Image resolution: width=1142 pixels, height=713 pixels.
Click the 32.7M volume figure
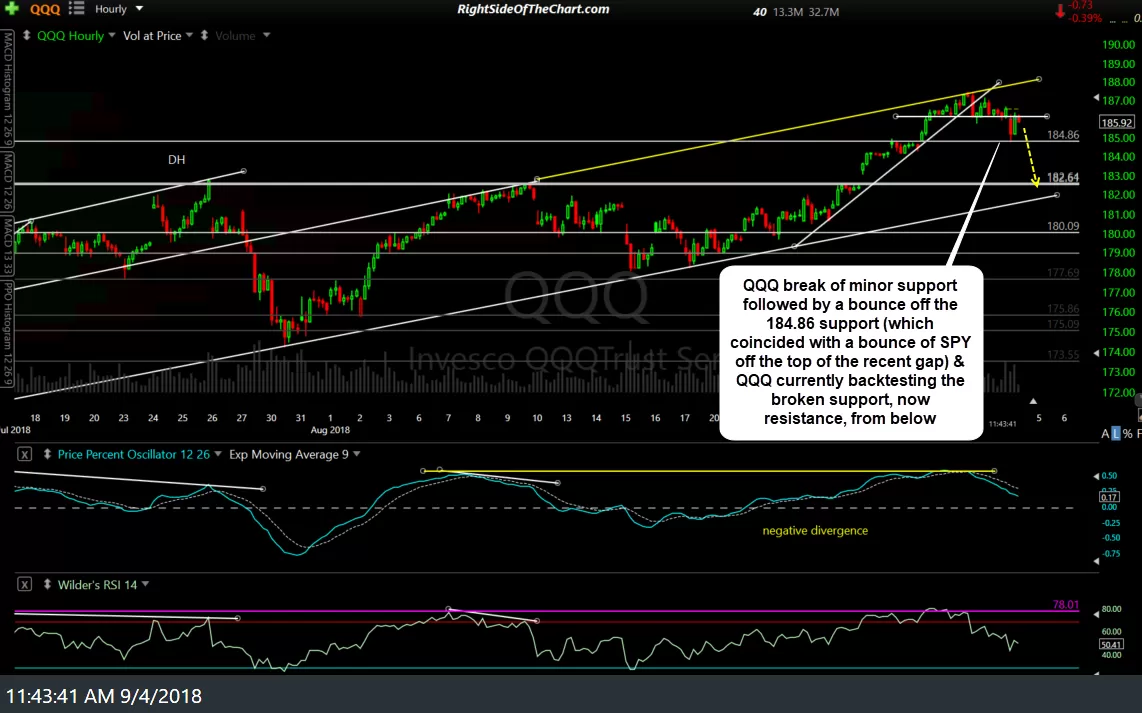point(824,12)
